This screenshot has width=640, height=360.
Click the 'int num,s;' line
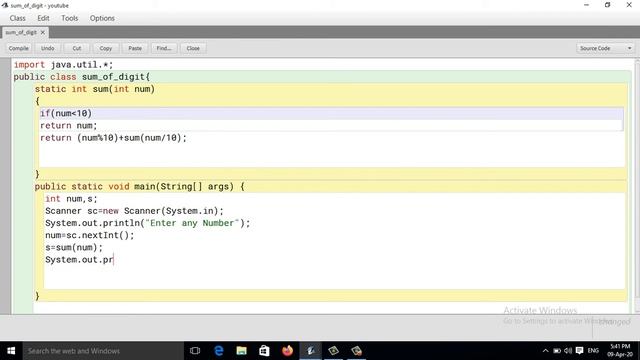(x=71, y=199)
